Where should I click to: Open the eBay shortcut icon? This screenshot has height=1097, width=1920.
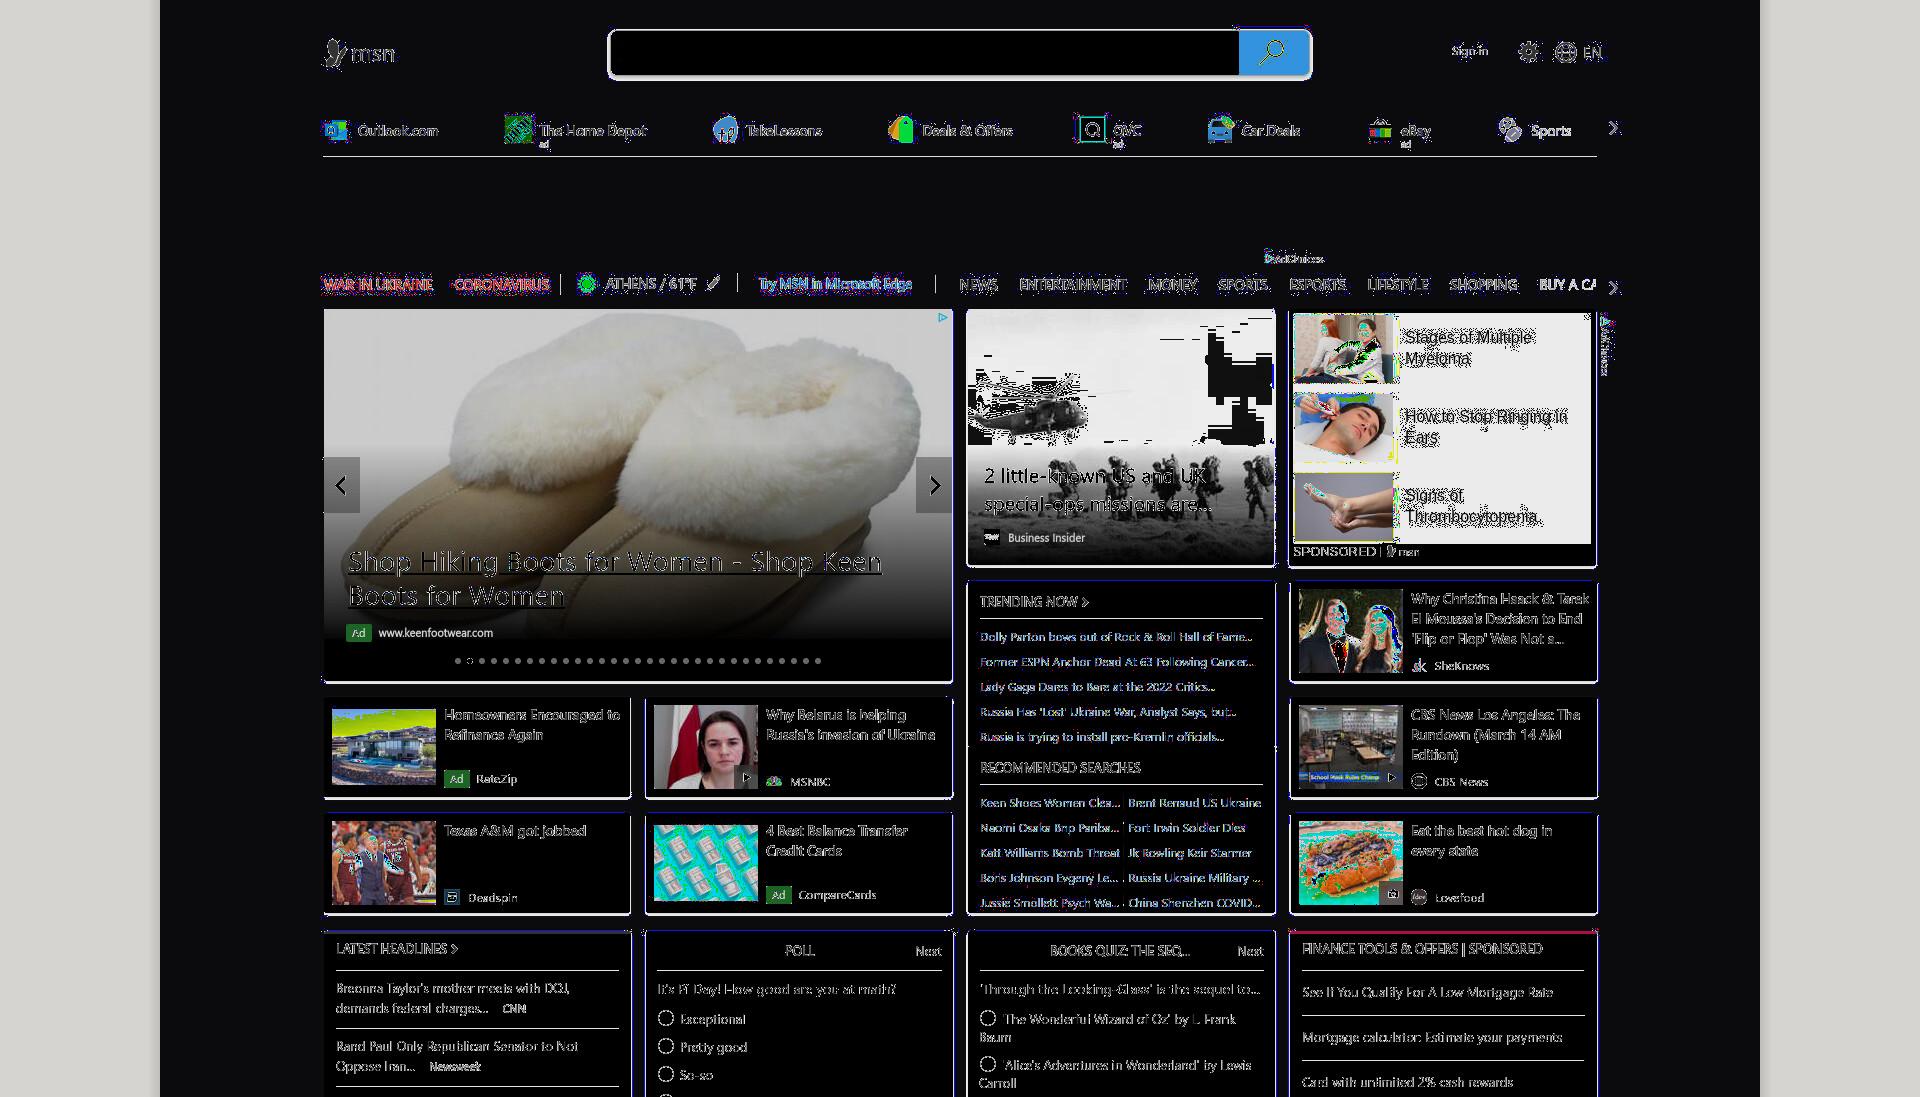(1380, 130)
